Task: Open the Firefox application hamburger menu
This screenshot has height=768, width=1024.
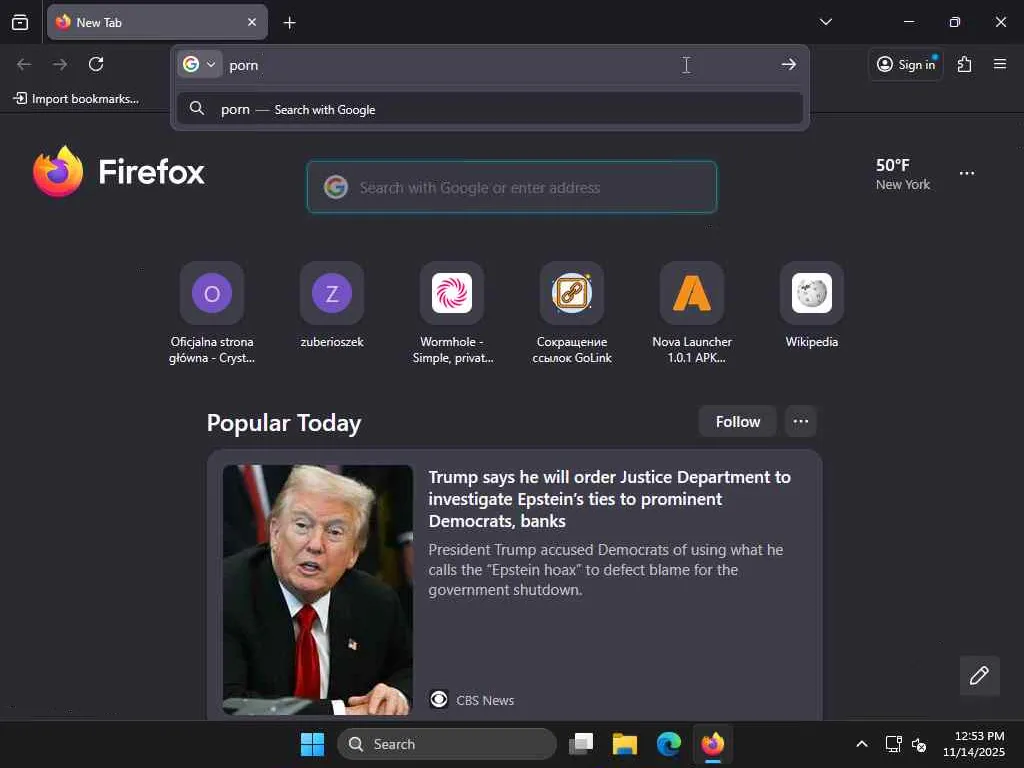Action: pos(1000,64)
